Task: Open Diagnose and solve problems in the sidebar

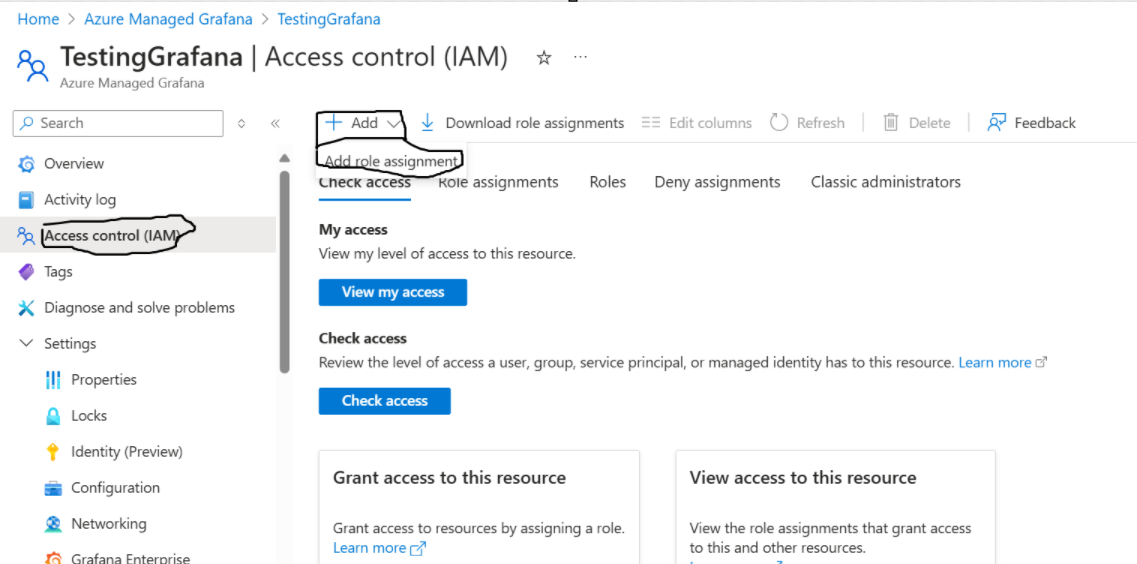Action: click(x=138, y=308)
